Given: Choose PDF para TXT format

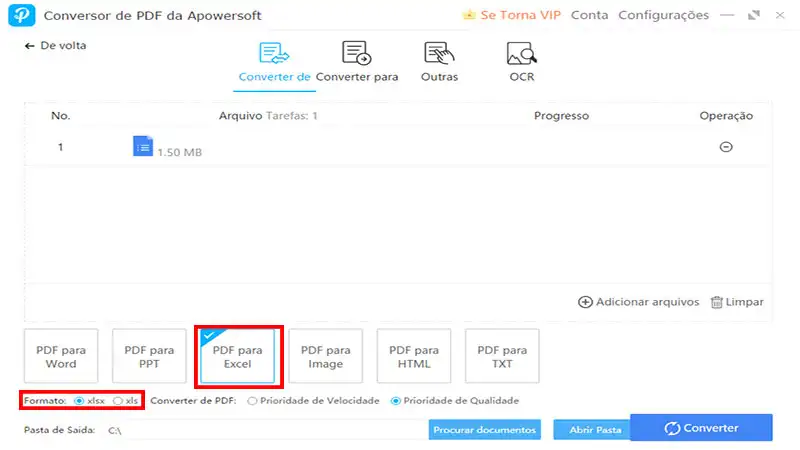Looking at the screenshot, I should click(502, 356).
